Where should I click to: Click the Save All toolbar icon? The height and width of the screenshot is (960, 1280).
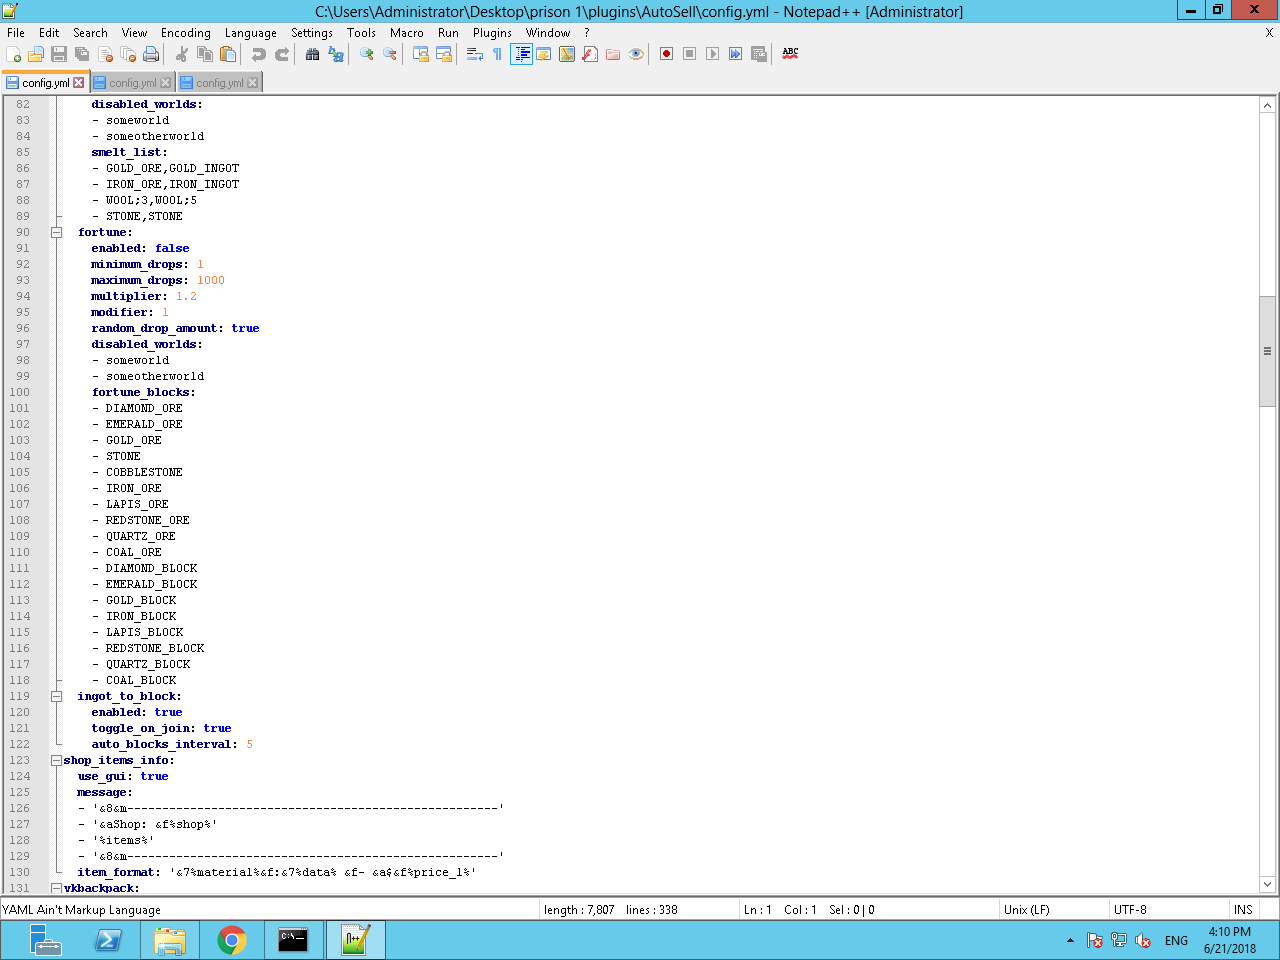79,54
